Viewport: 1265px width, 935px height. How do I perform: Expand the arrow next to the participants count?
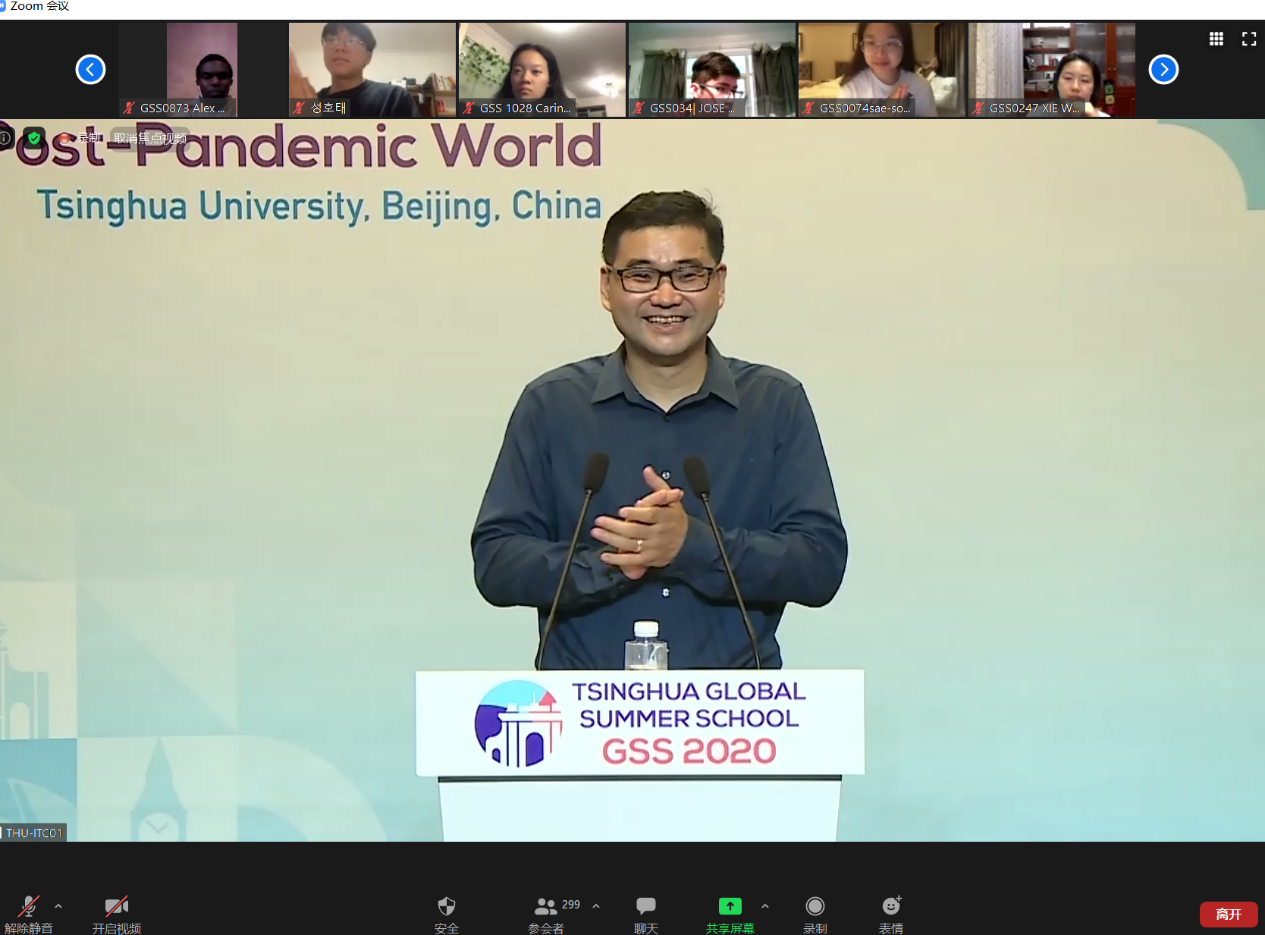coord(596,906)
